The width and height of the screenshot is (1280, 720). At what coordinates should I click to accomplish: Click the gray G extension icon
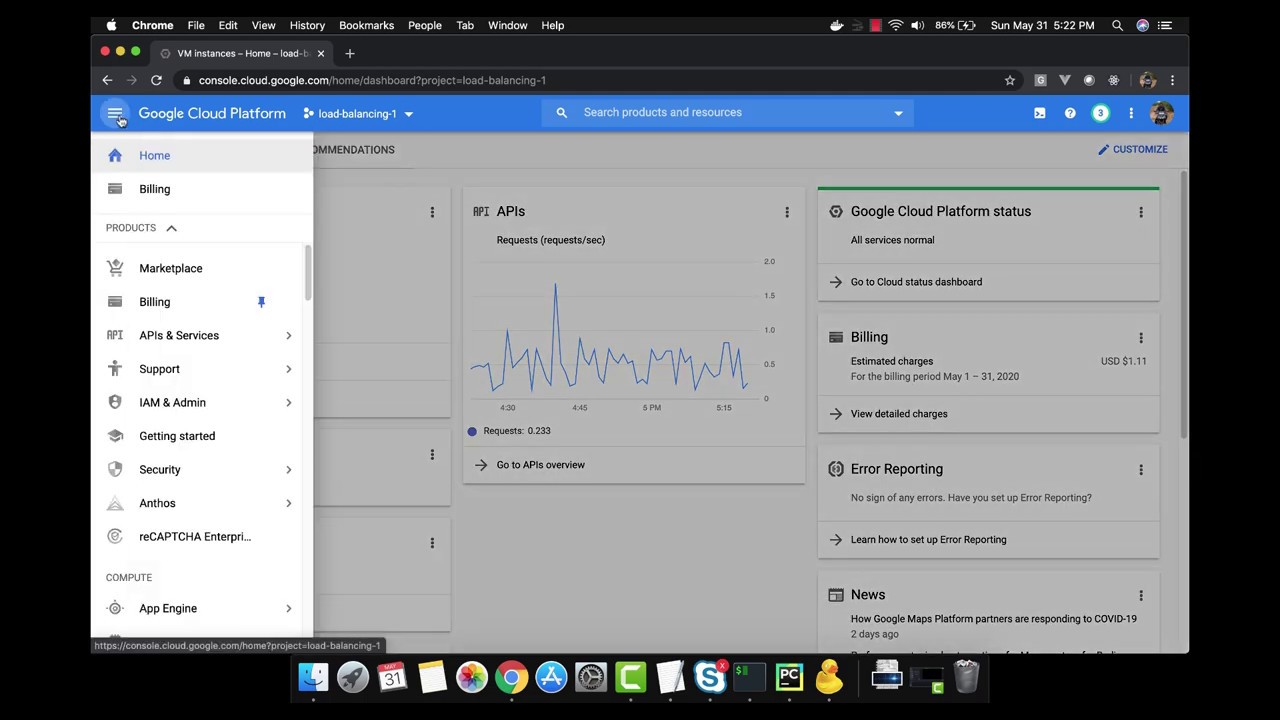pyautogui.click(x=1040, y=80)
